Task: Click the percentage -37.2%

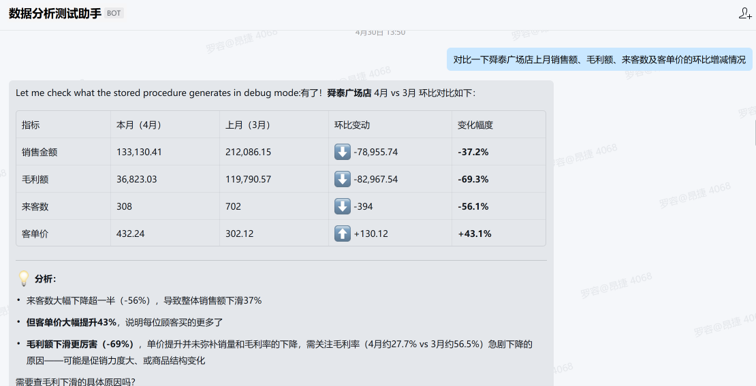Action: (473, 152)
